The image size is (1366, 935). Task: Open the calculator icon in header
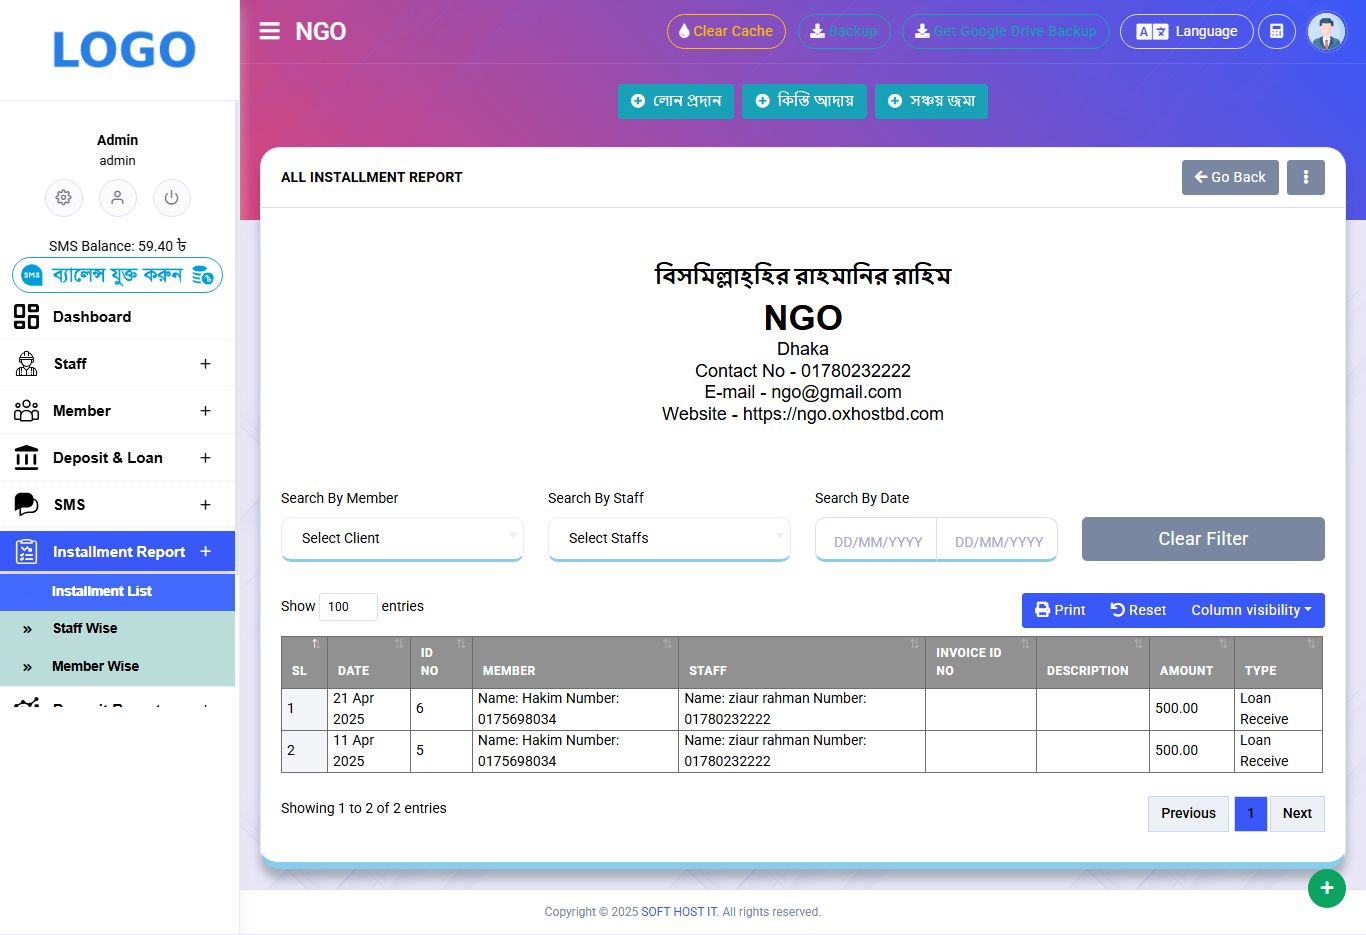(x=1276, y=32)
